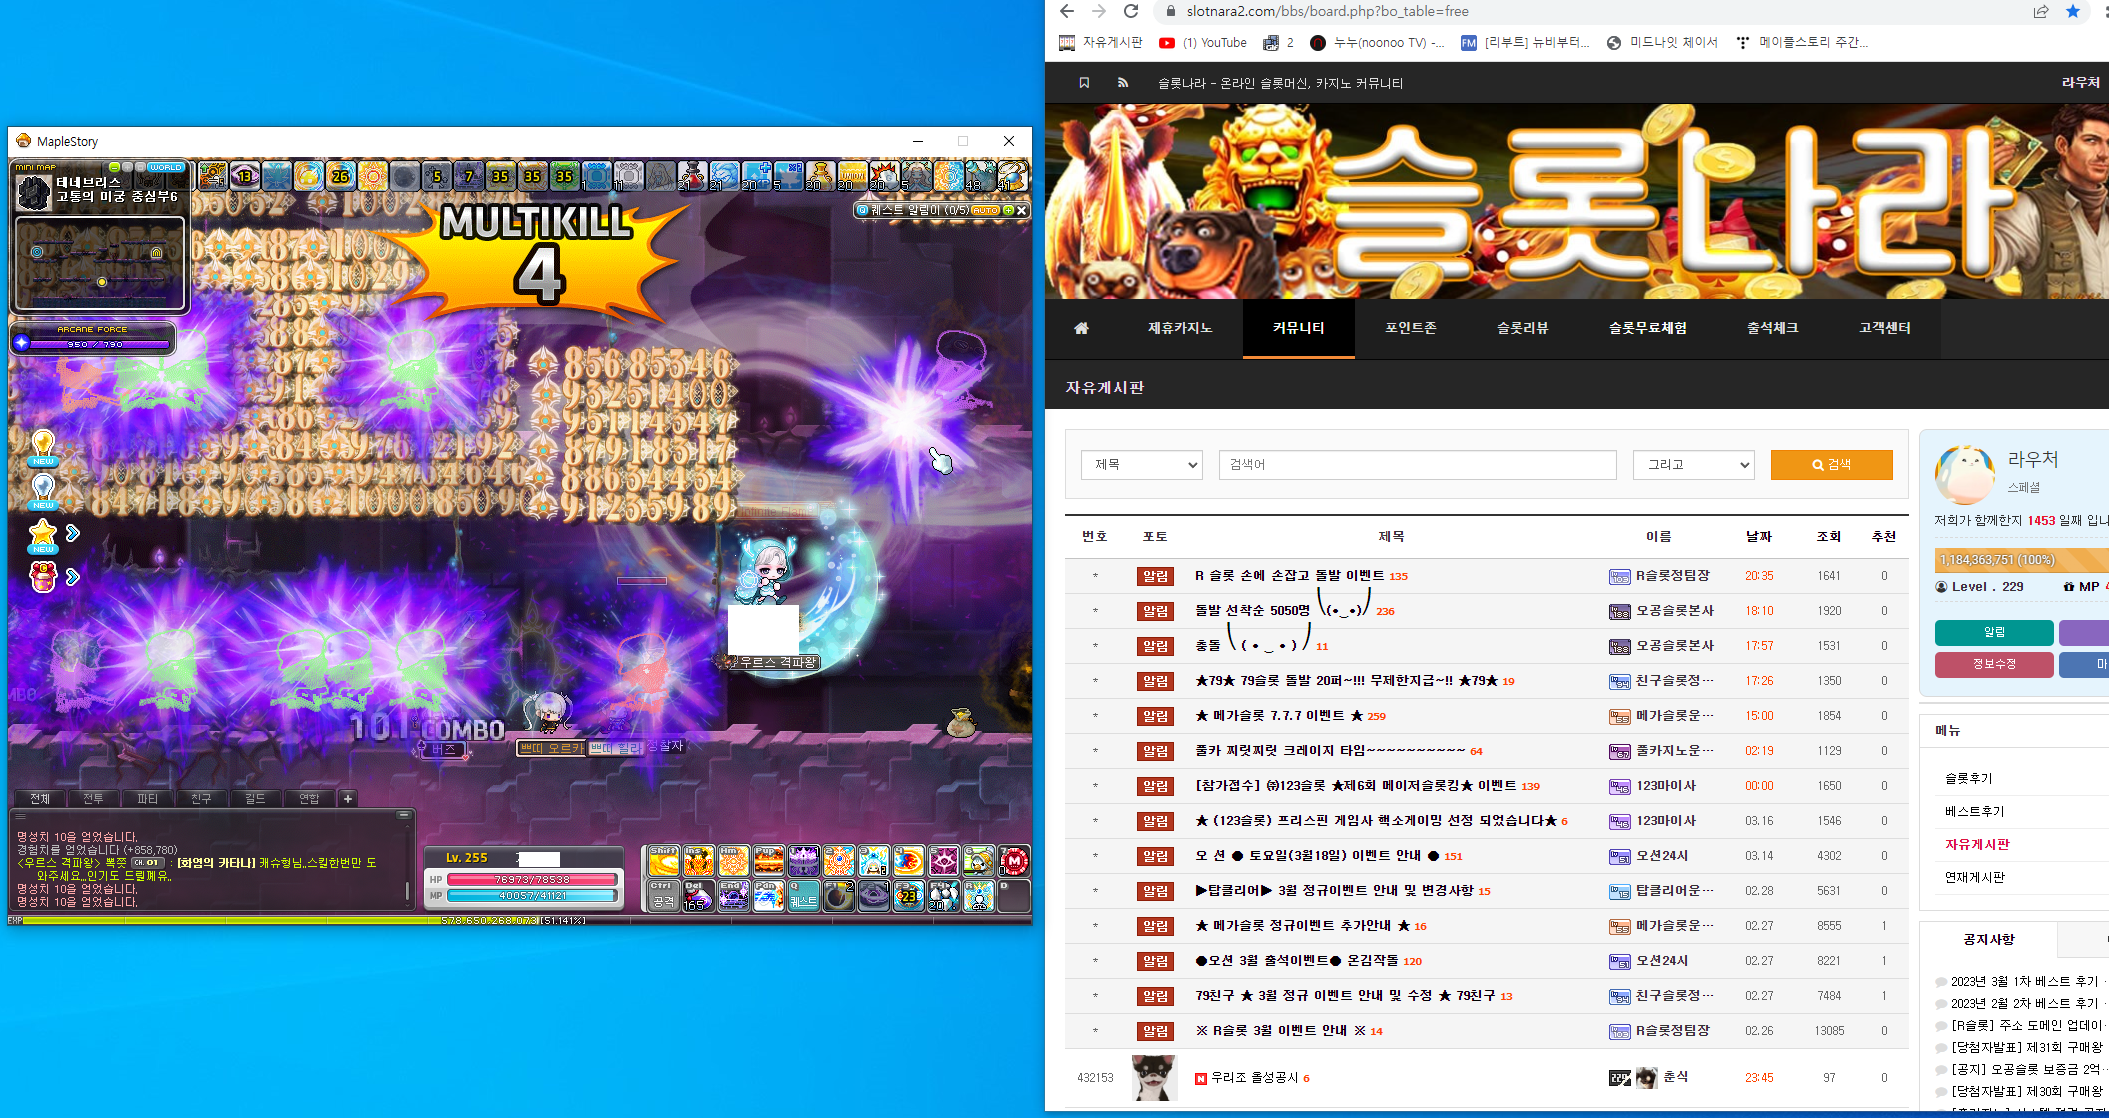Close the quest notifier panel
The height and width of the screenshot is (1118, 2109).
point(1022,210)
